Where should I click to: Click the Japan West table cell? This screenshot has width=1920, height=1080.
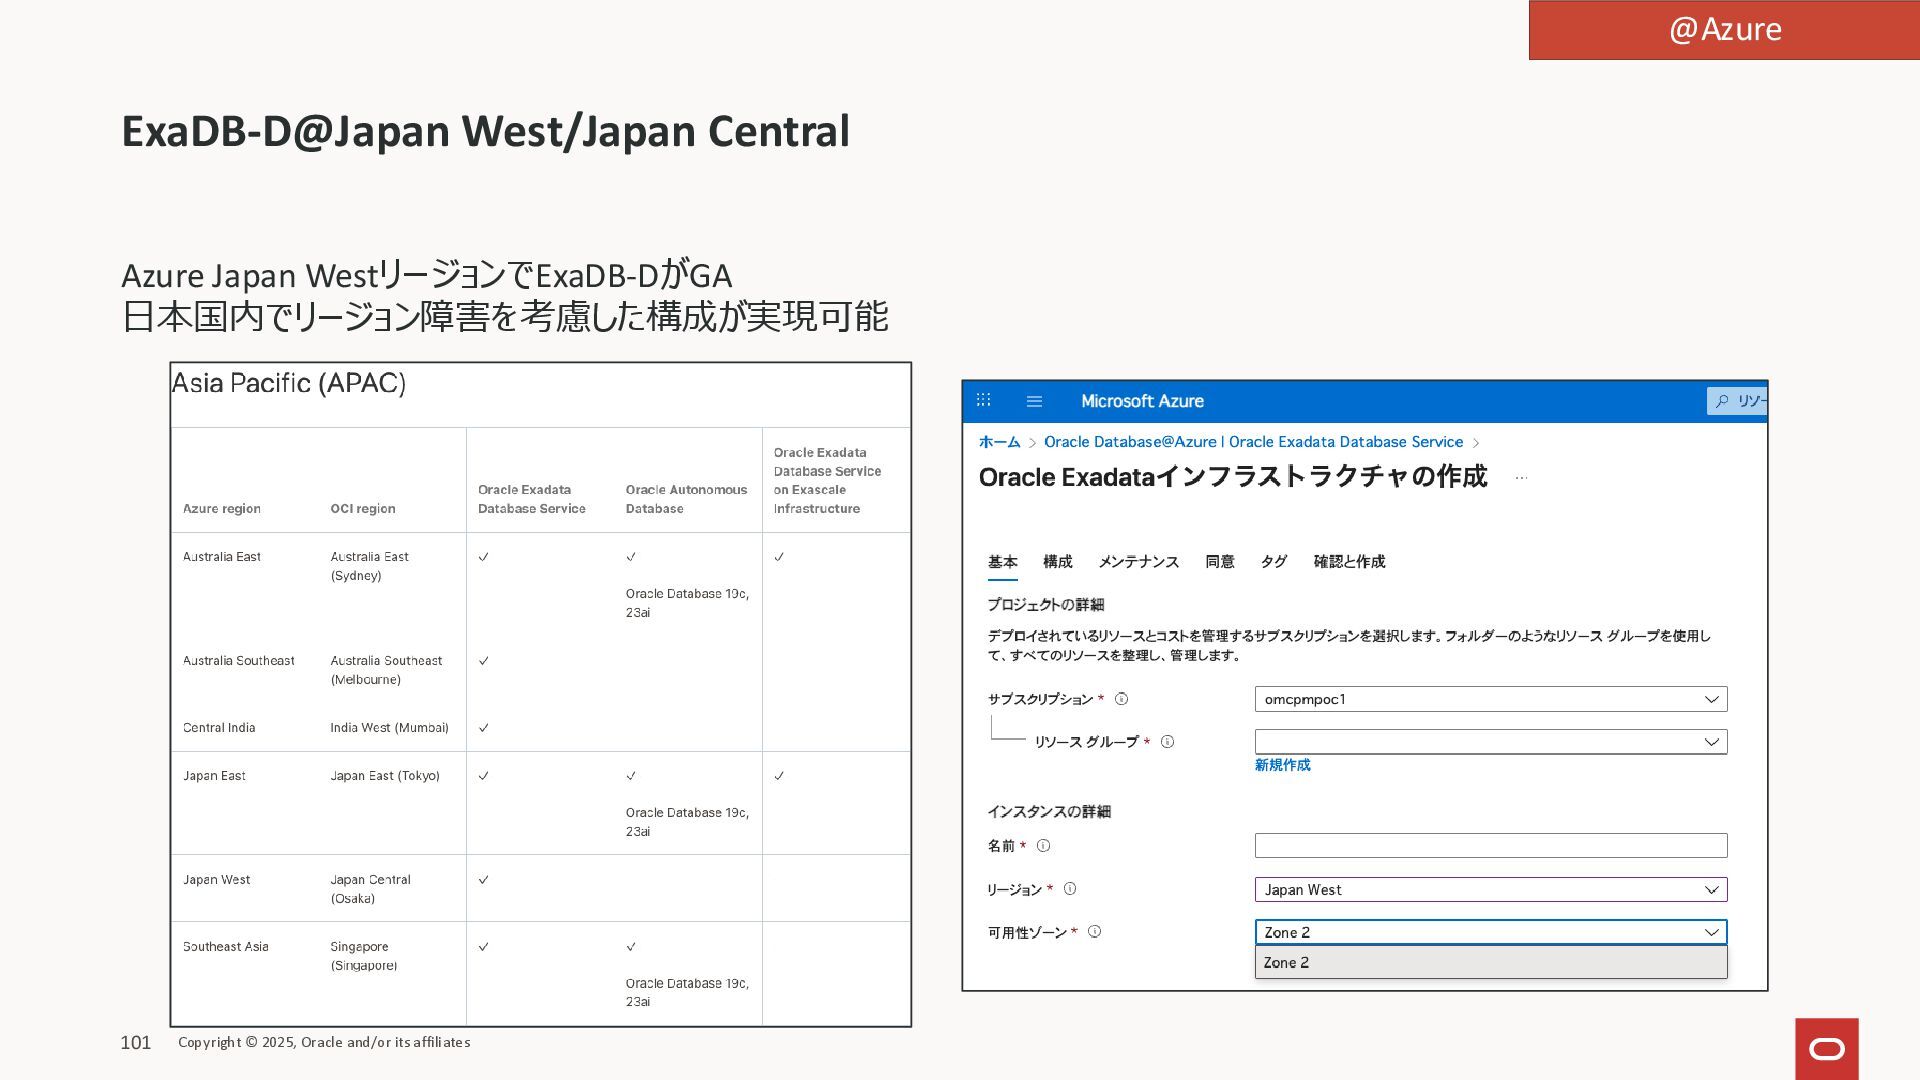216,880
